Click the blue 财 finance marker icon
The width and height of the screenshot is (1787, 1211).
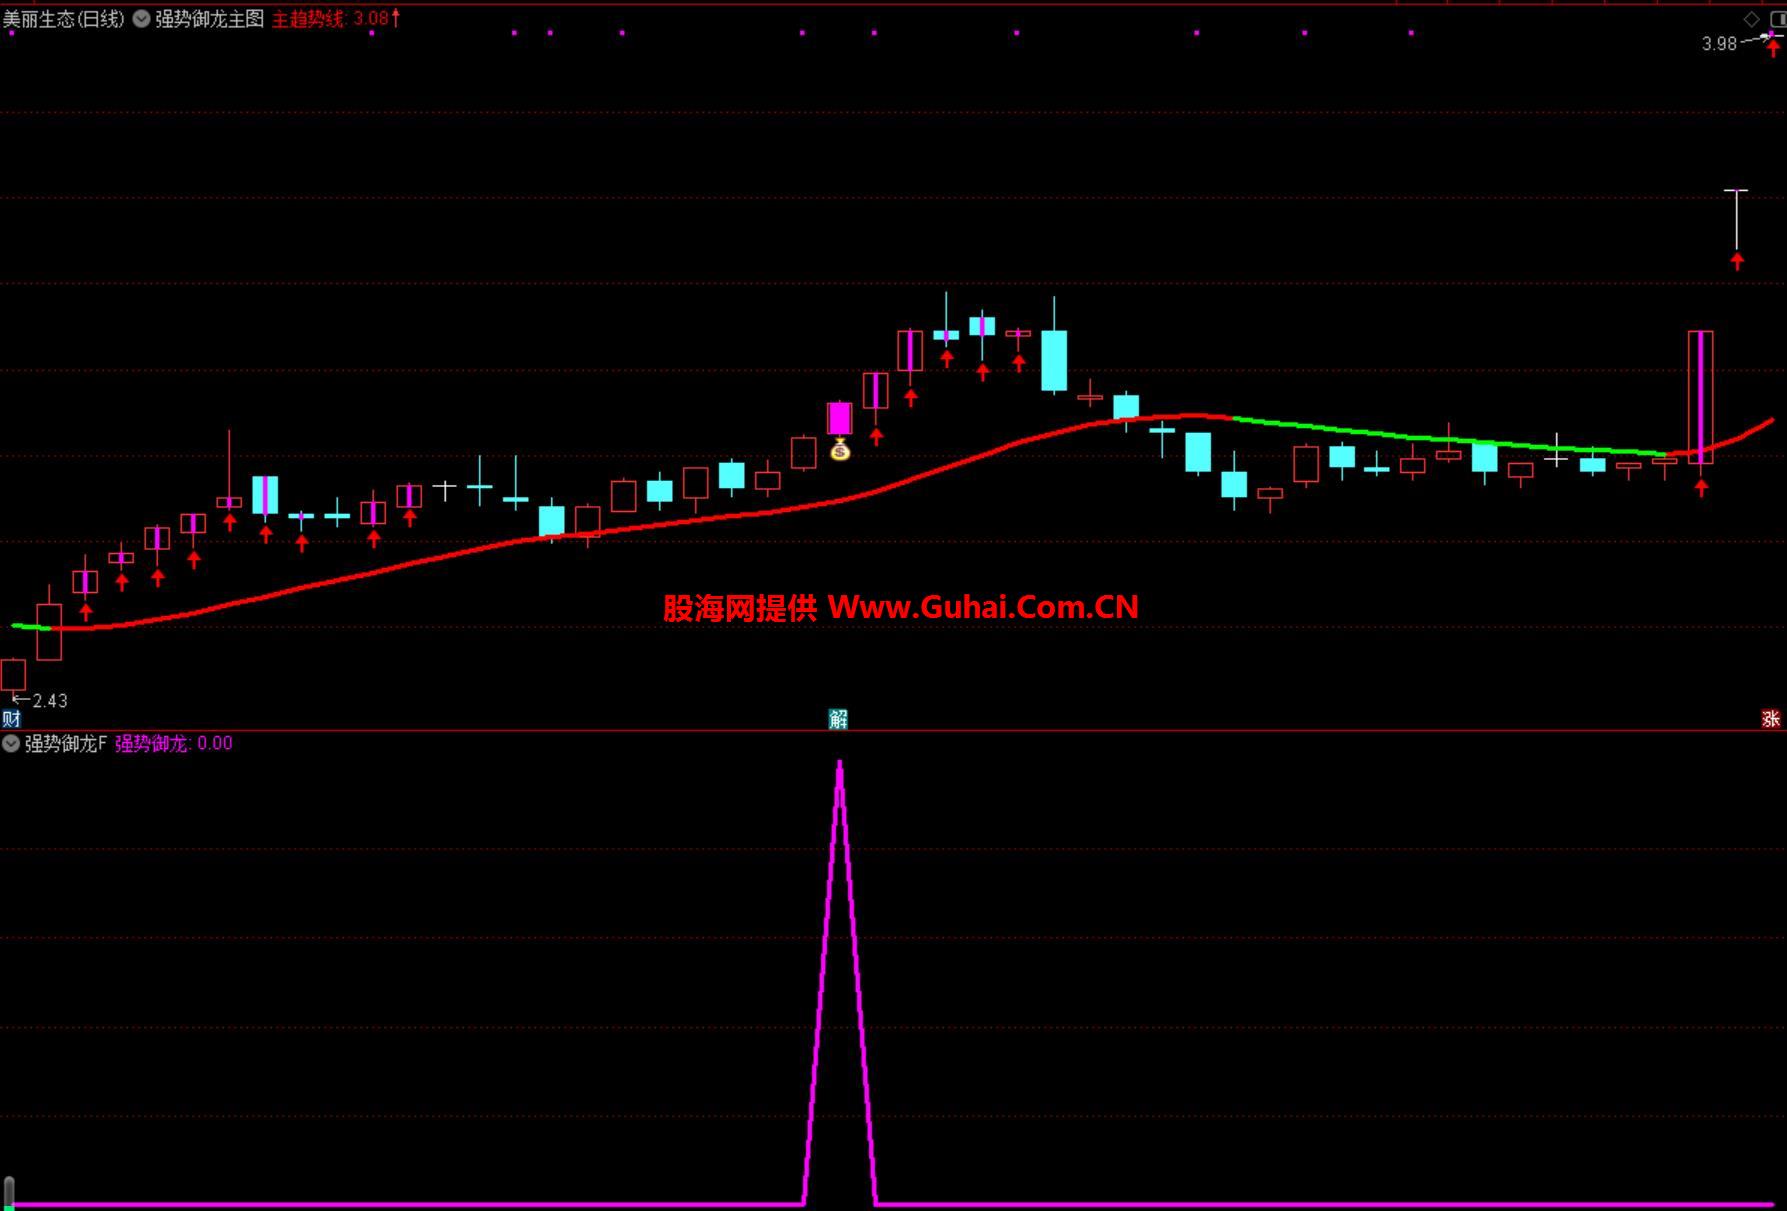[11, 718]
